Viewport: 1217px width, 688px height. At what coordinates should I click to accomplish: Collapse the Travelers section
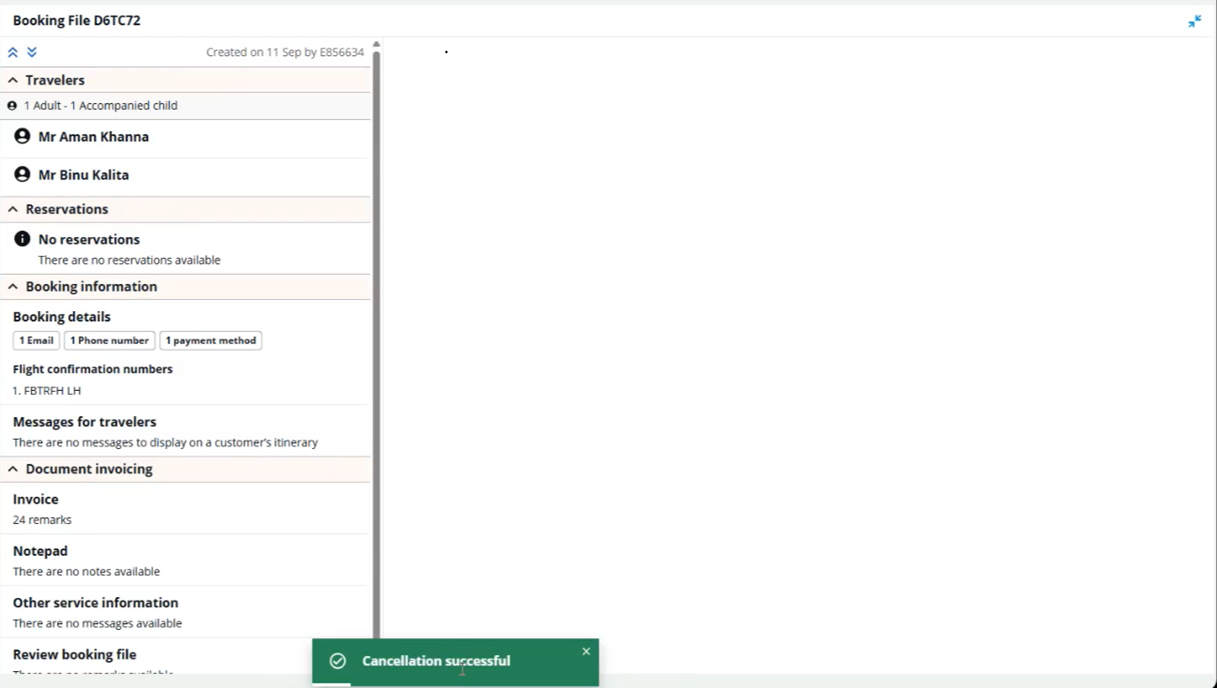(13, 80)
